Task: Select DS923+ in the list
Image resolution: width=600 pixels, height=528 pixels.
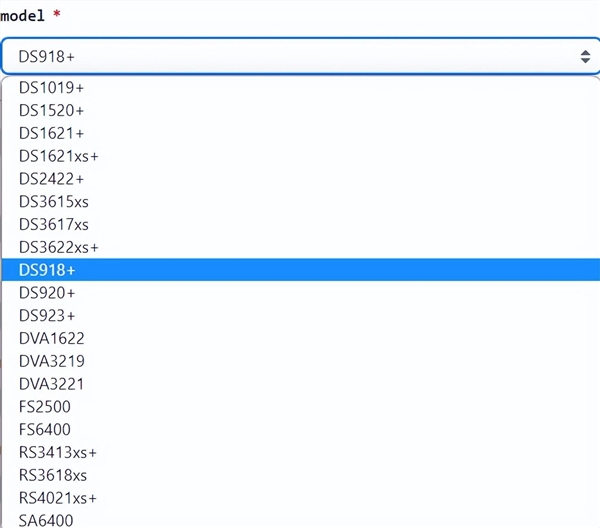Action: coord(301,316)
